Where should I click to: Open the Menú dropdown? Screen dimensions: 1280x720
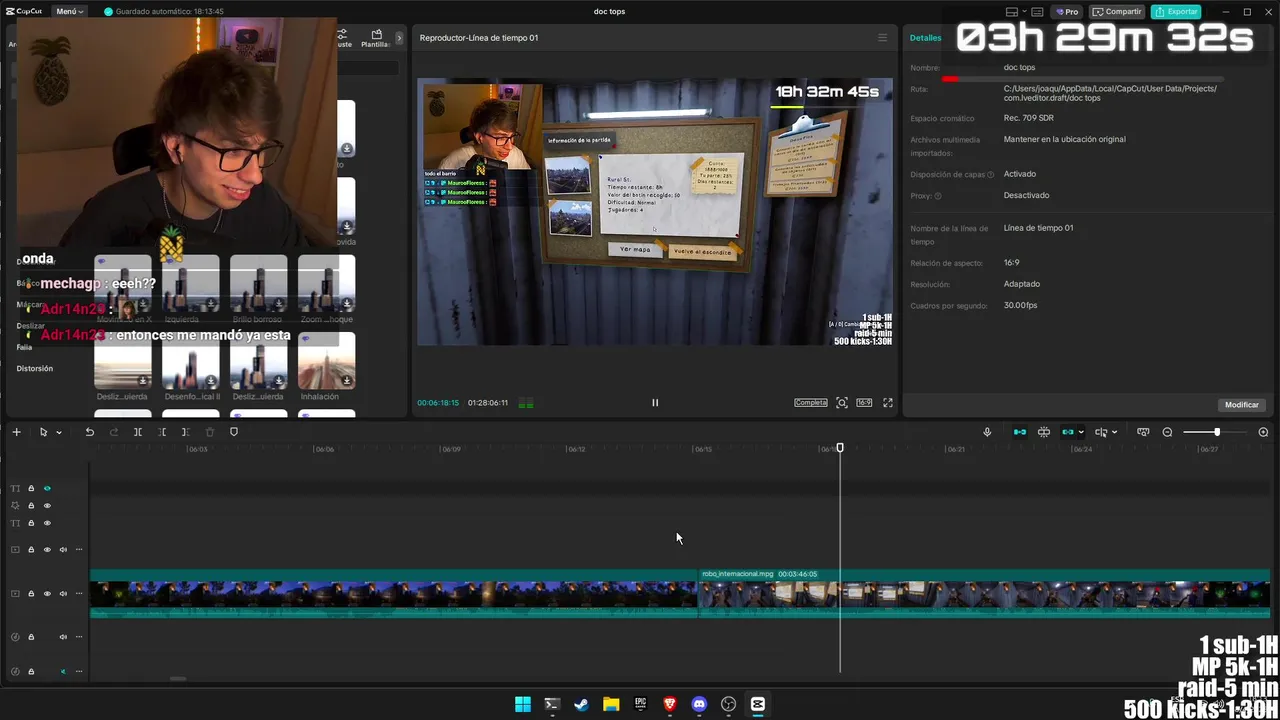coord(69,11)
